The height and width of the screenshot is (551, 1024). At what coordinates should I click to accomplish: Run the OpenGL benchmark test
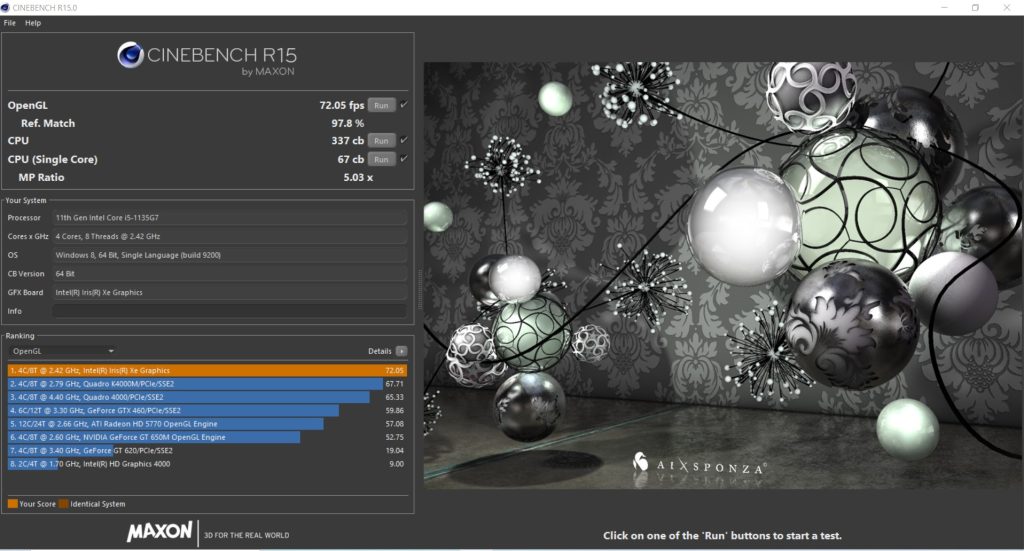pos(381,105)
